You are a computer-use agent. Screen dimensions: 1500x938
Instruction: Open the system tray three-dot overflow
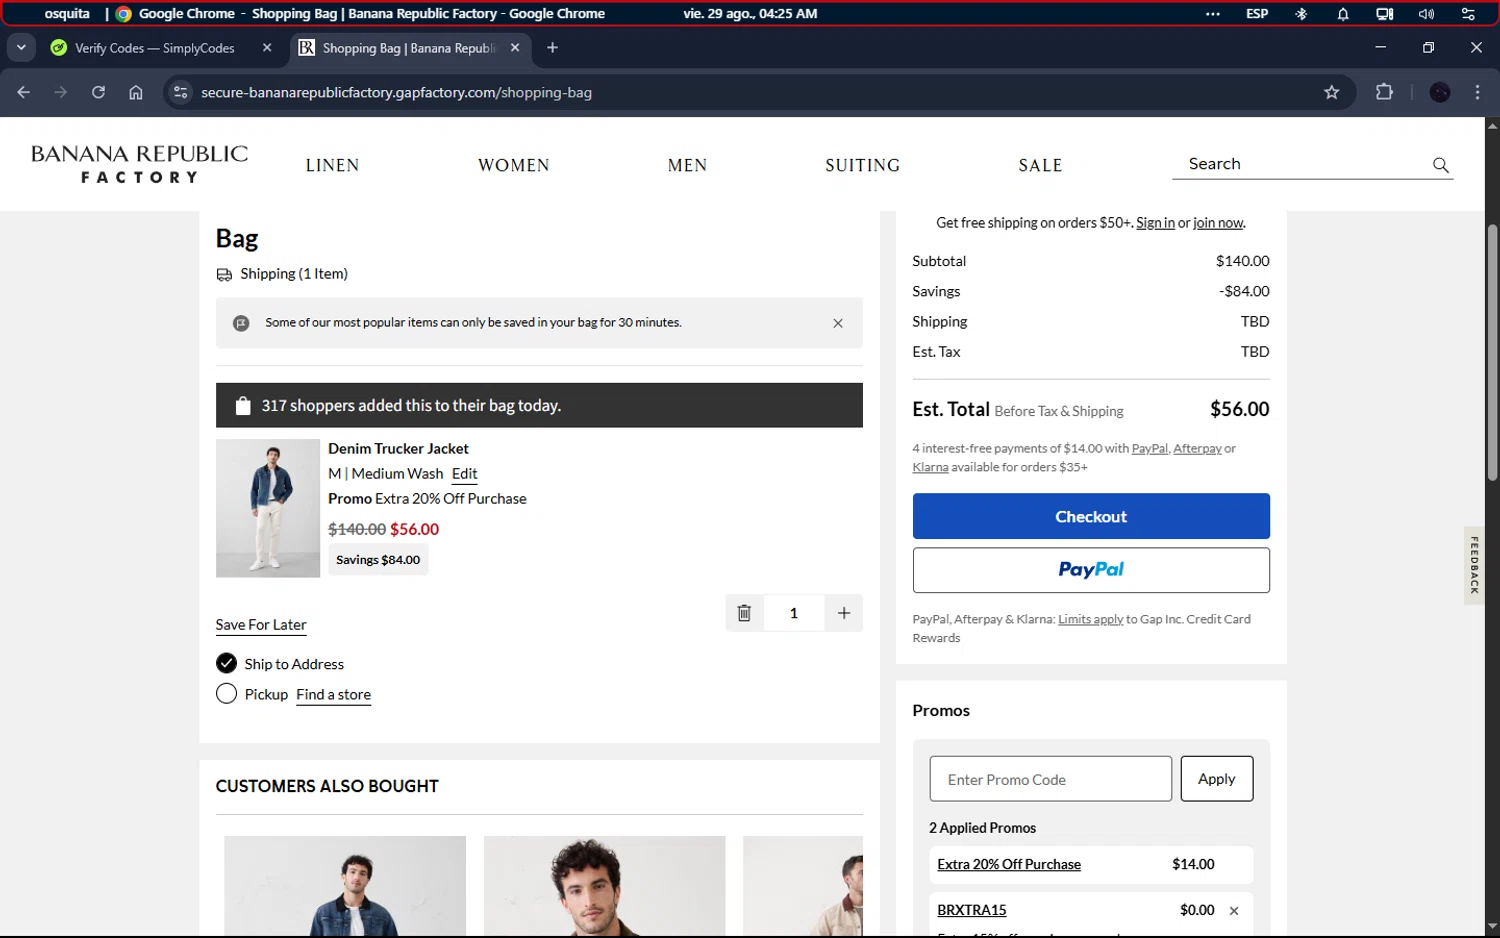[x=1213, y=14]
